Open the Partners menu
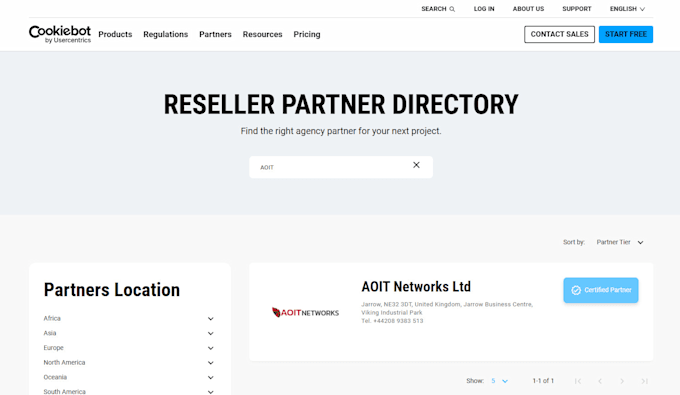This screenshot has width=680, height=395. 215,34
